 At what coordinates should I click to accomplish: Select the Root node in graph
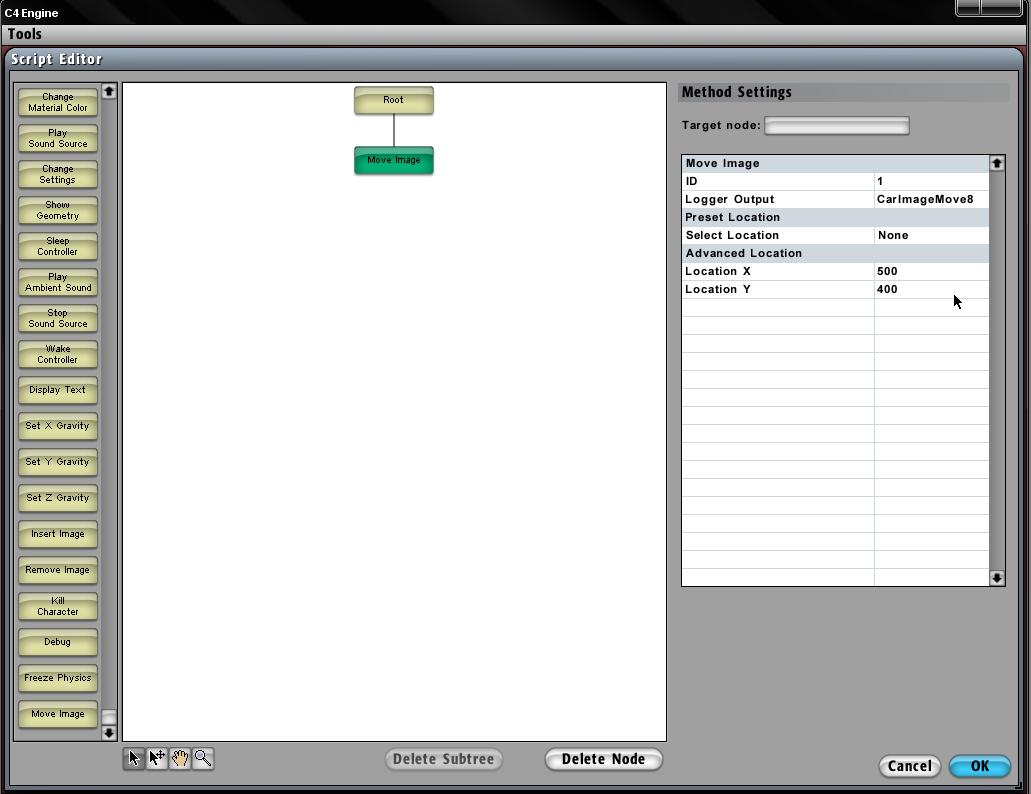pyautogui.click(x=393, y=101)
